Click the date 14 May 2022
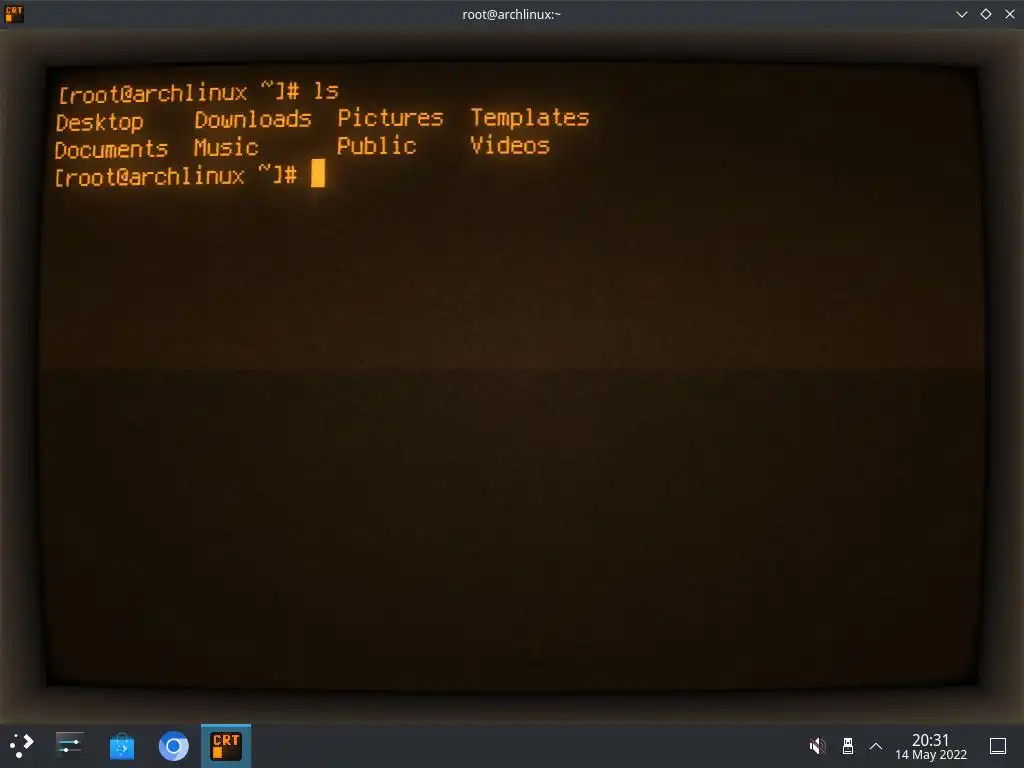Image resolution: width=1024 pixels, height=768 pixels. [931, 755]
